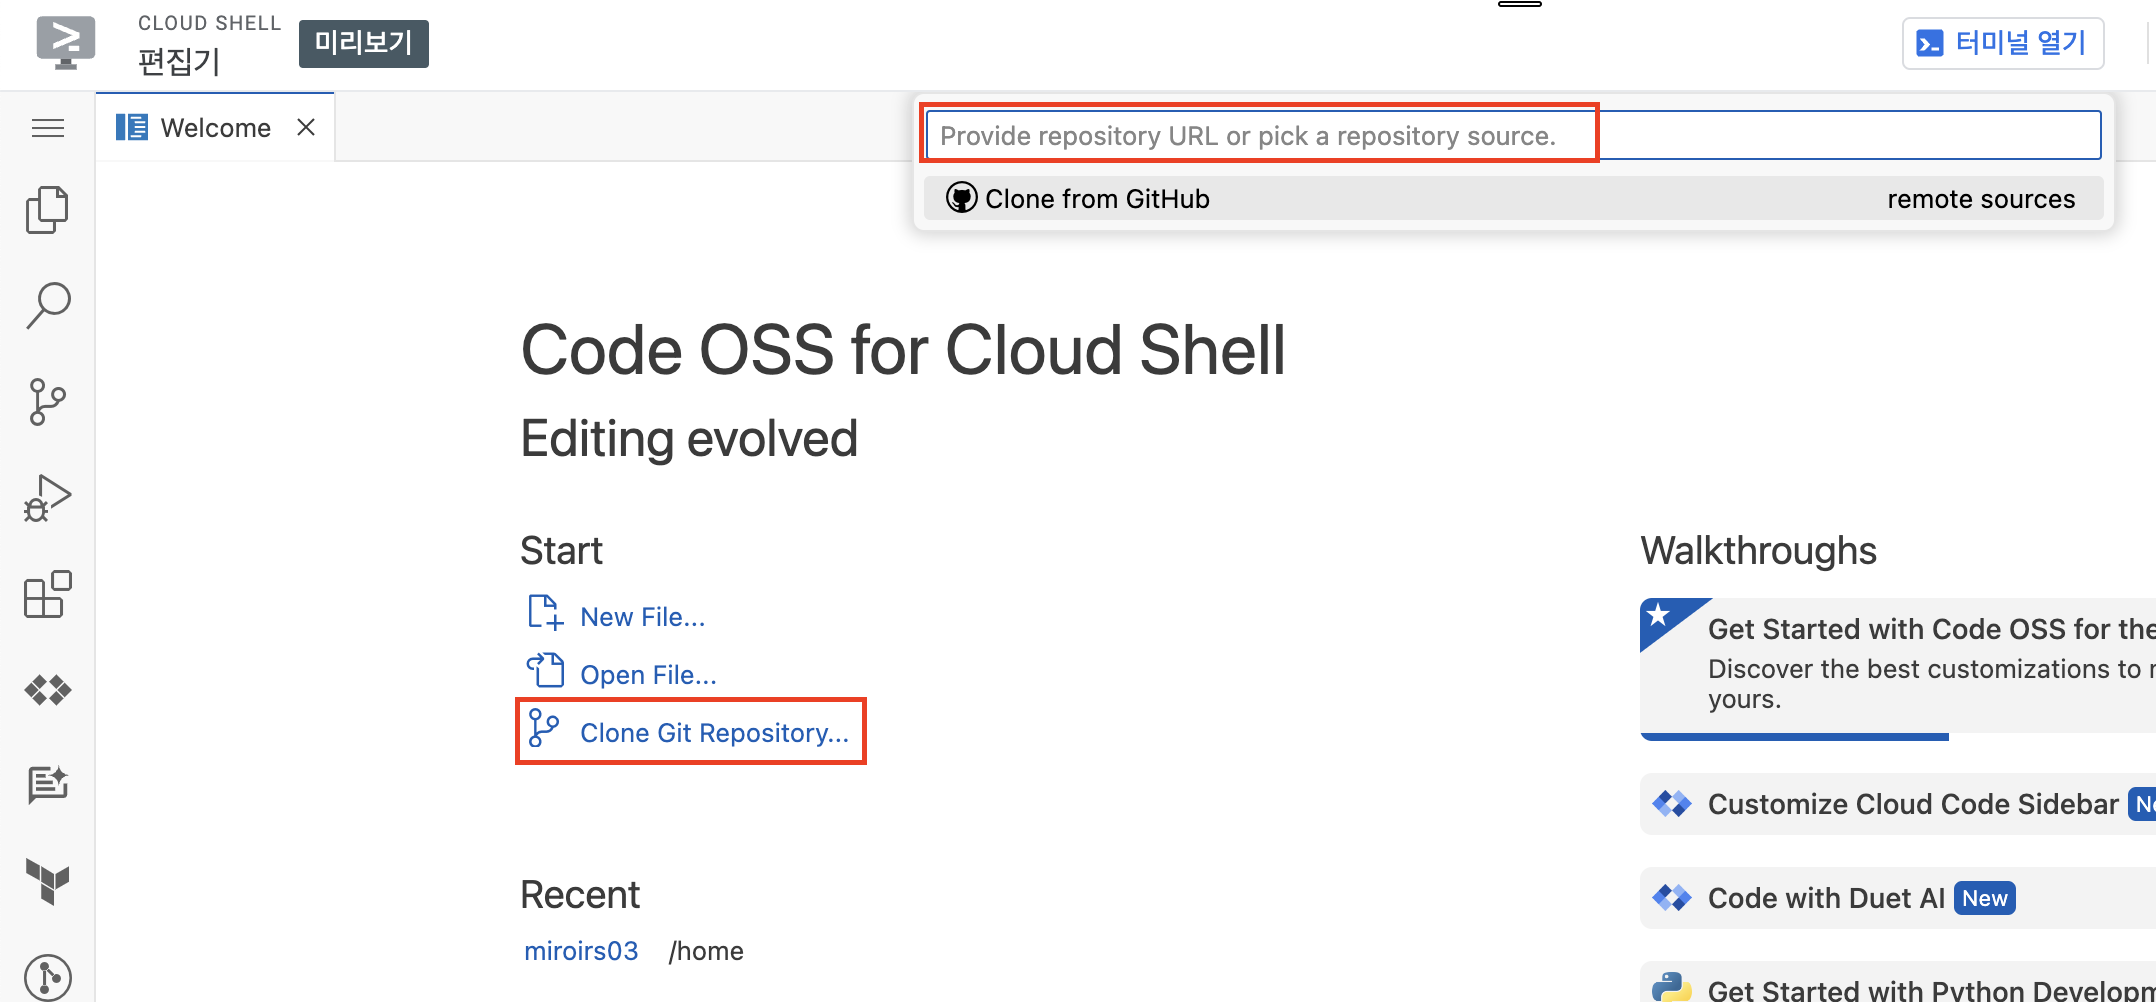
Task: Click the 'Walkthroughs' heading
Action: (1759, 551)
